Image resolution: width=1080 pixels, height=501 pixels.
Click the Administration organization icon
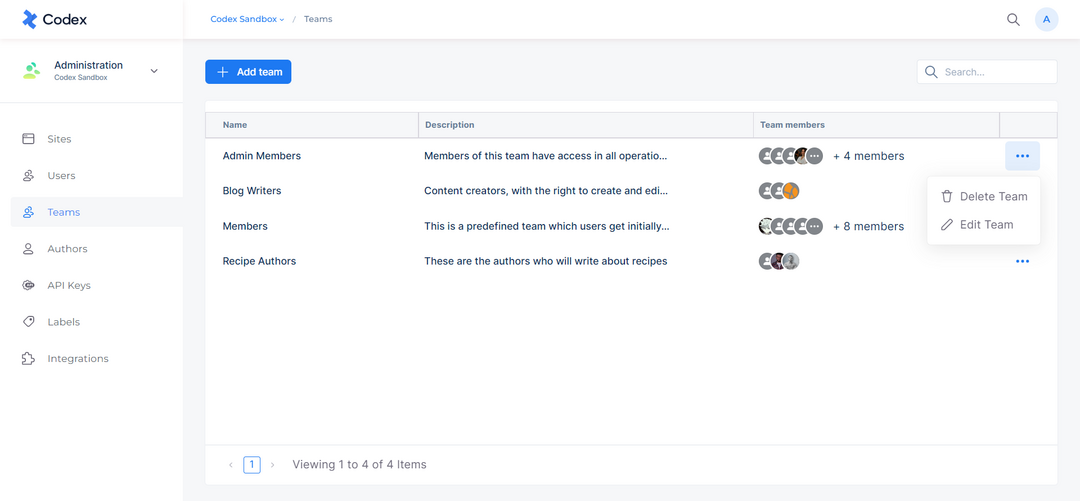pos(31,70)
